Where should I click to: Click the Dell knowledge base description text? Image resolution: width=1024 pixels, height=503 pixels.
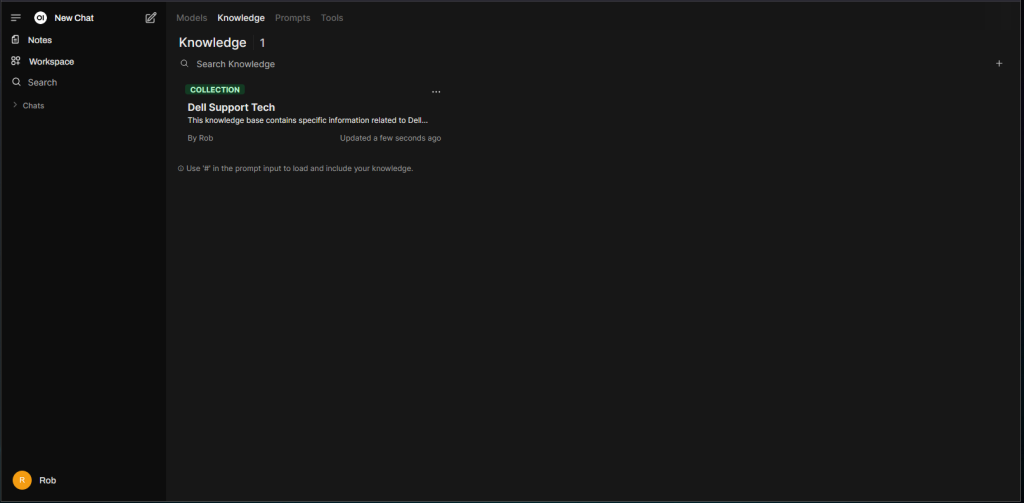[307, 120]
